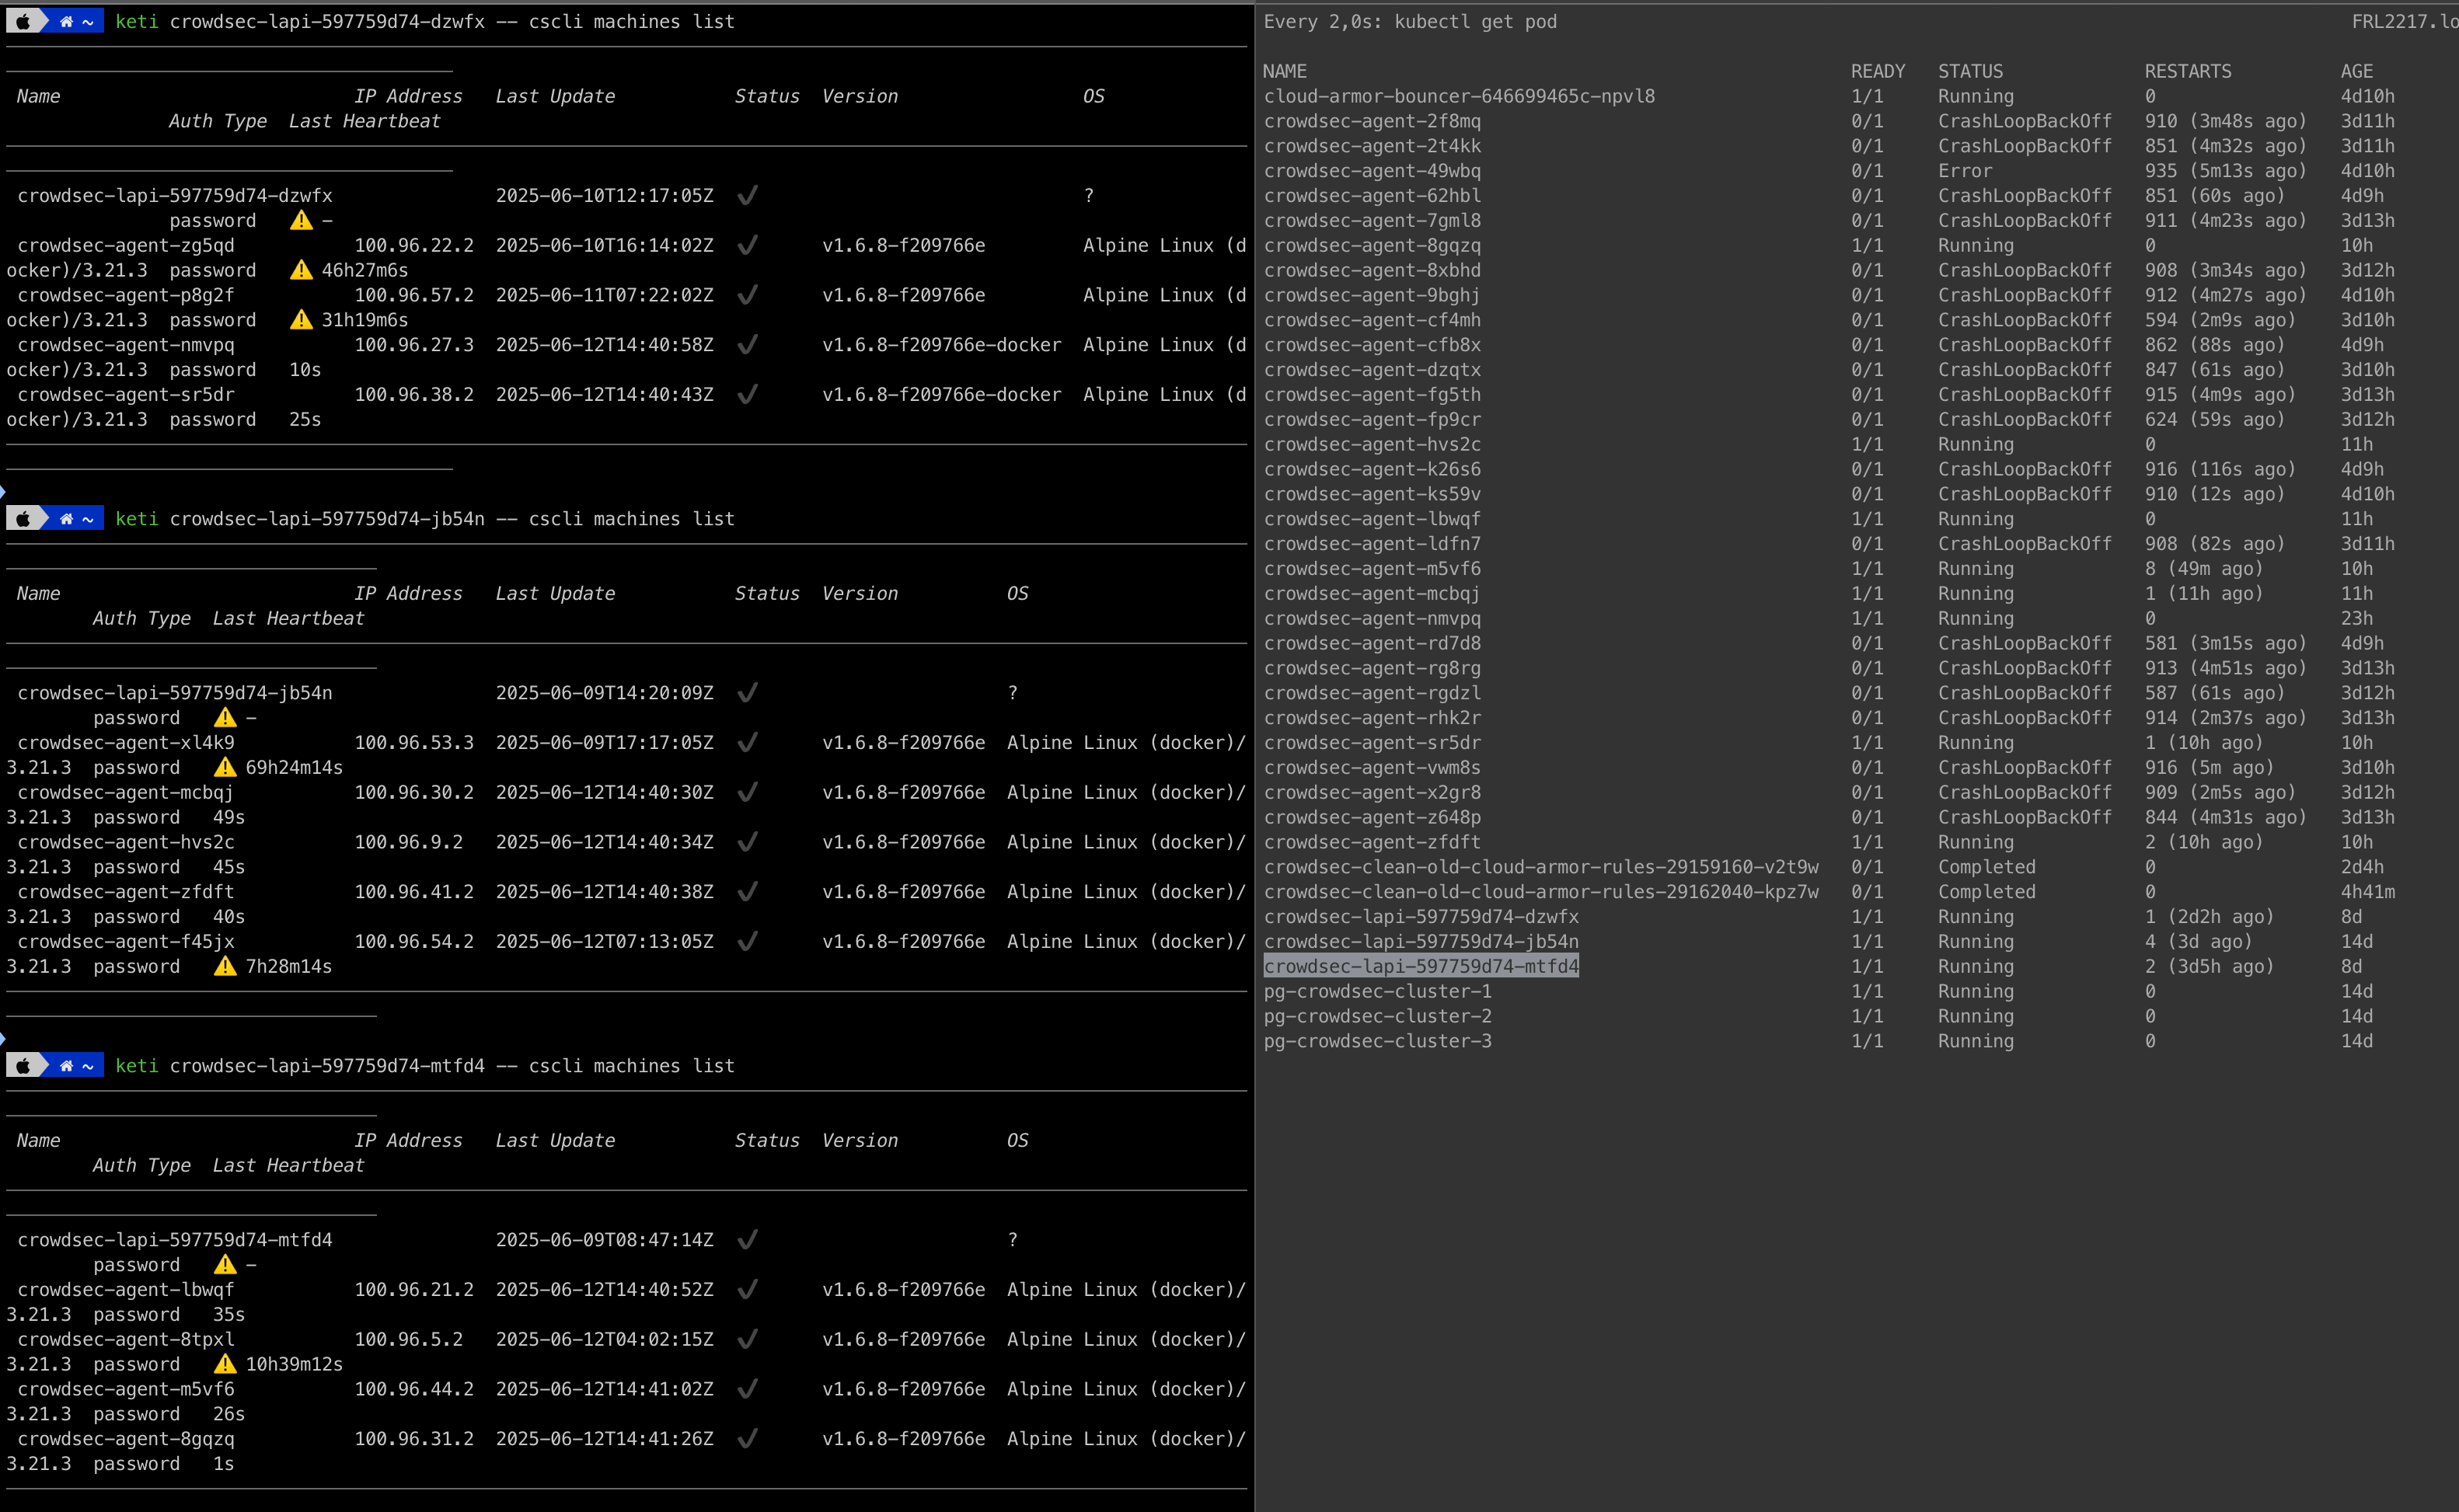Click the home icon in the jb54n command prompt

66,518
